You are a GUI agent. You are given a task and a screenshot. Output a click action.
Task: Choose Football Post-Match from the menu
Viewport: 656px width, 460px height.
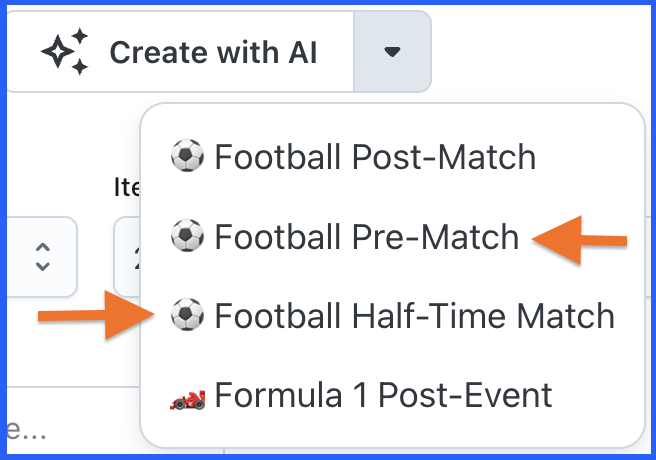375,157
